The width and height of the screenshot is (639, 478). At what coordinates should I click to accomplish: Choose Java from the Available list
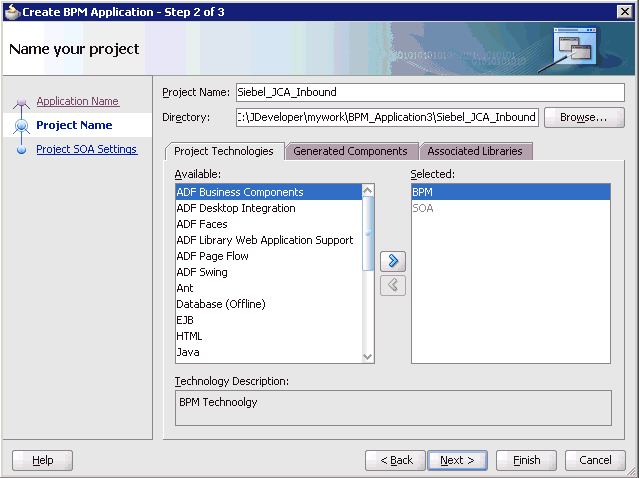(x=269, y=352)
